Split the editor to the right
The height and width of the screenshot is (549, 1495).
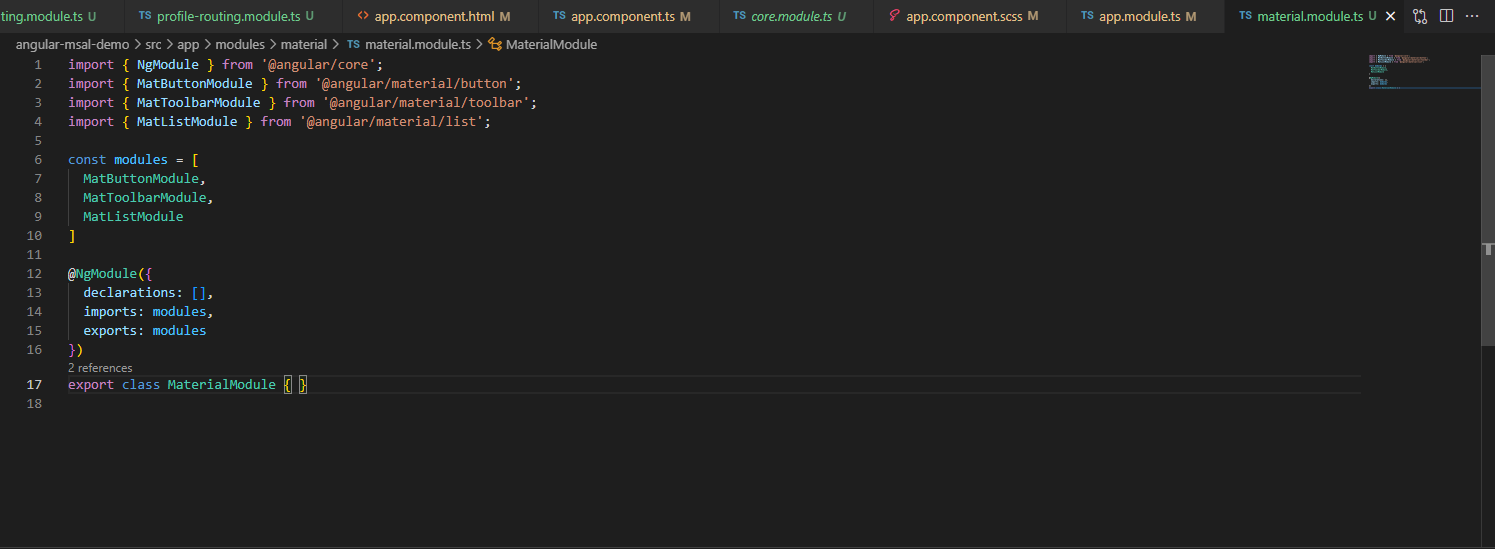point(1446,16)
